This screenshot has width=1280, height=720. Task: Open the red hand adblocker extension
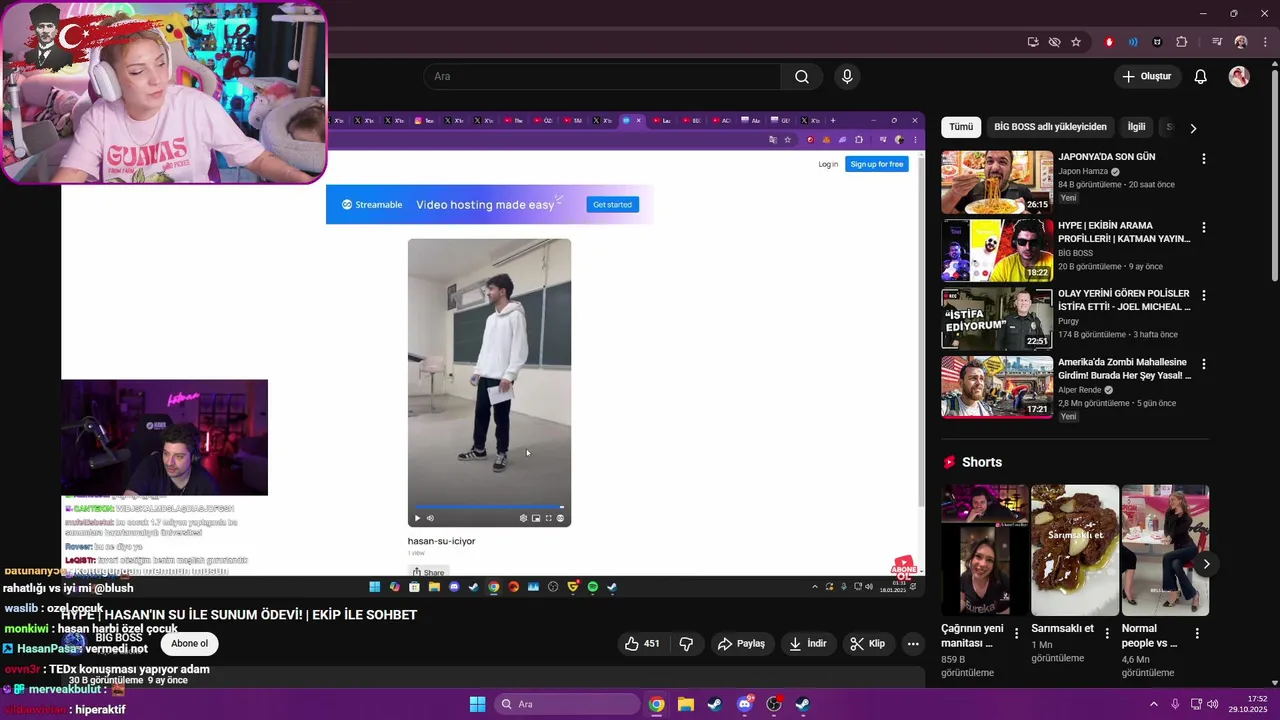click(x=1109, y=42)
